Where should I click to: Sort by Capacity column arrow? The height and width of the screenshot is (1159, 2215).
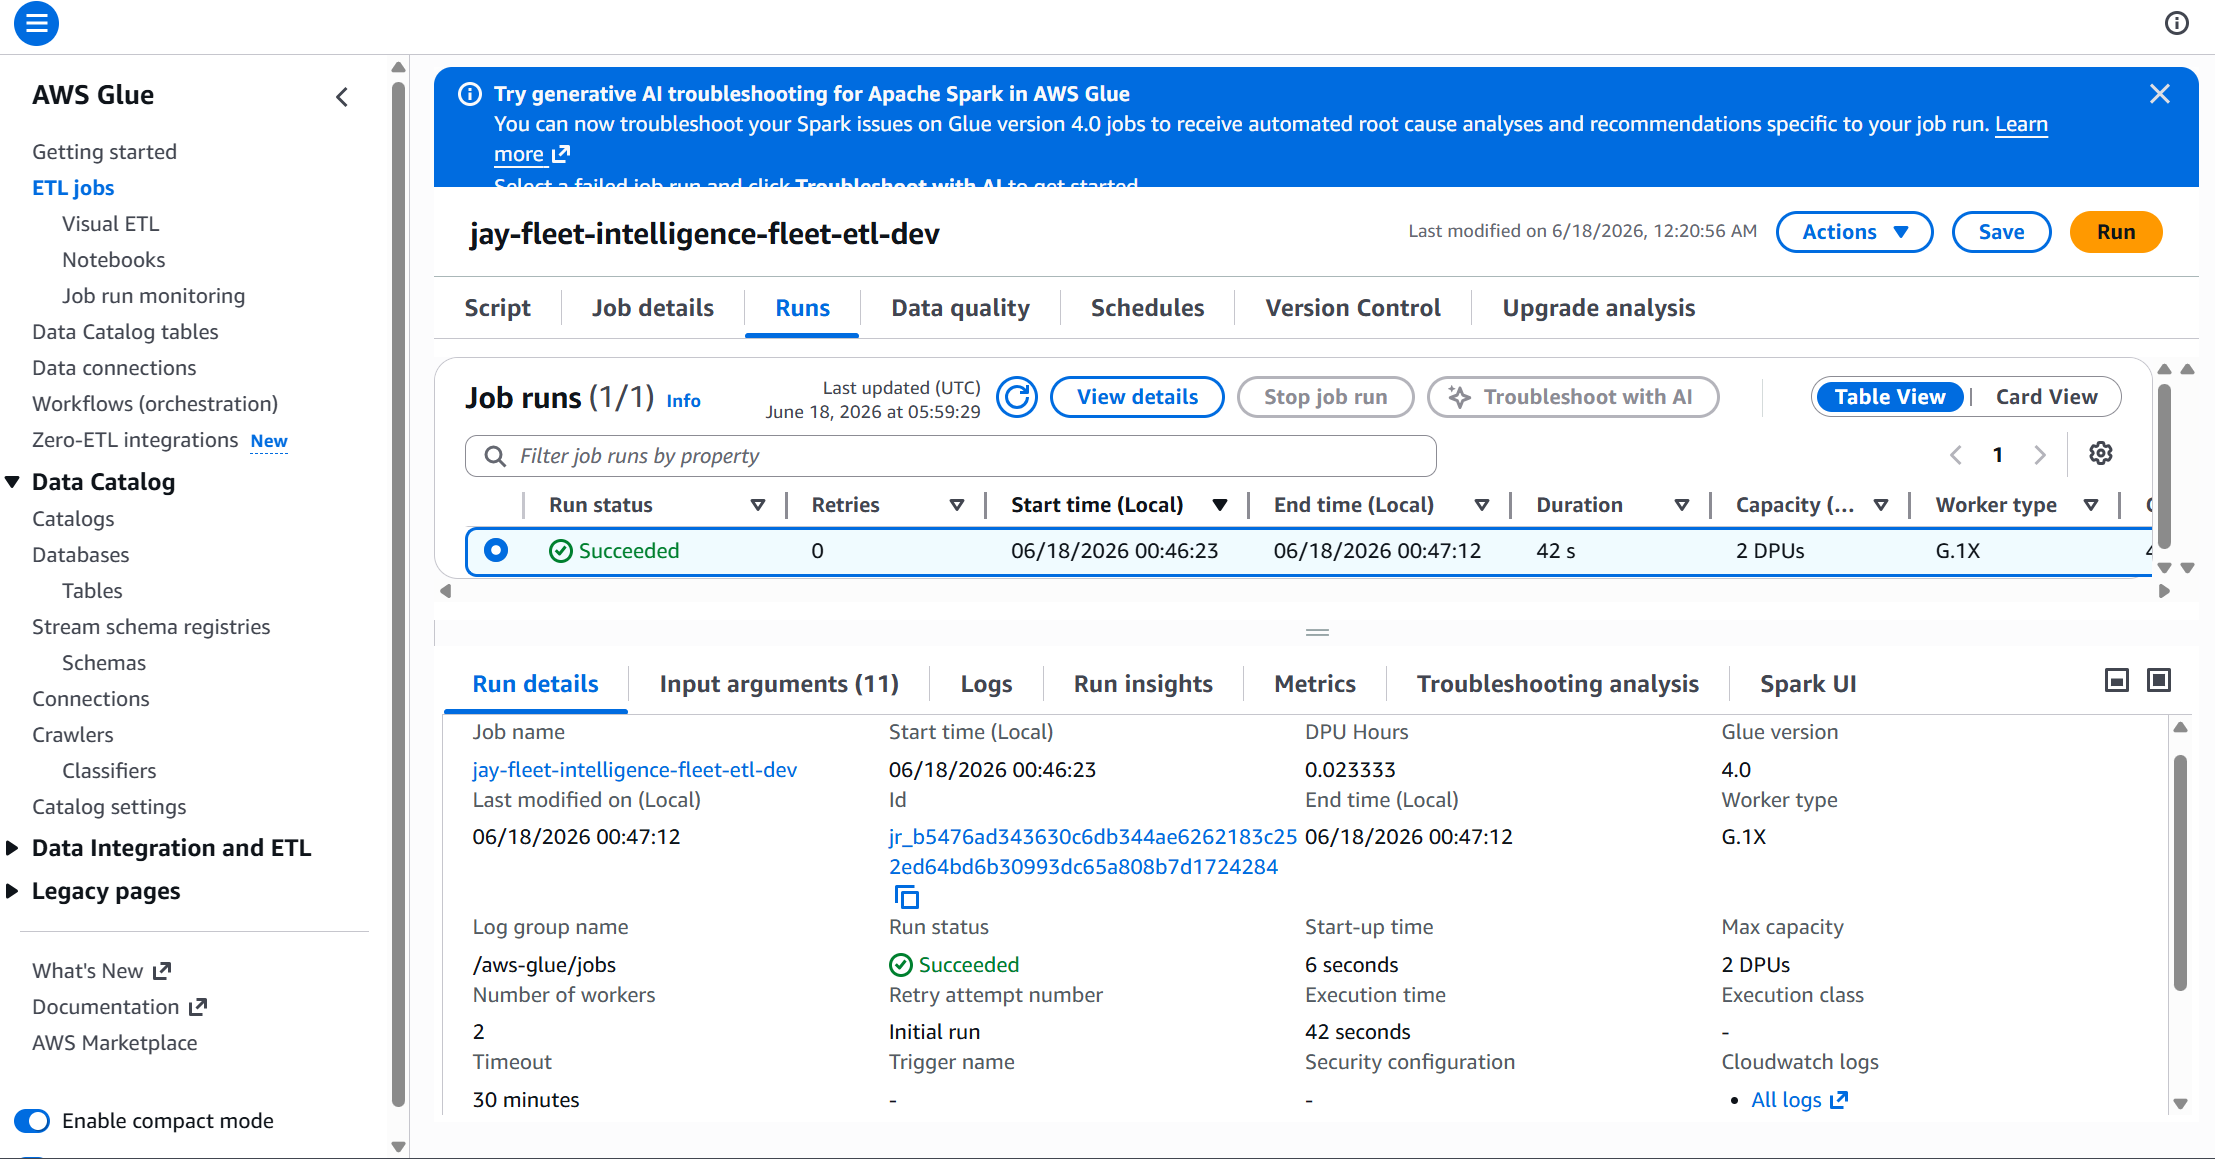click(x=1881, y=506)
